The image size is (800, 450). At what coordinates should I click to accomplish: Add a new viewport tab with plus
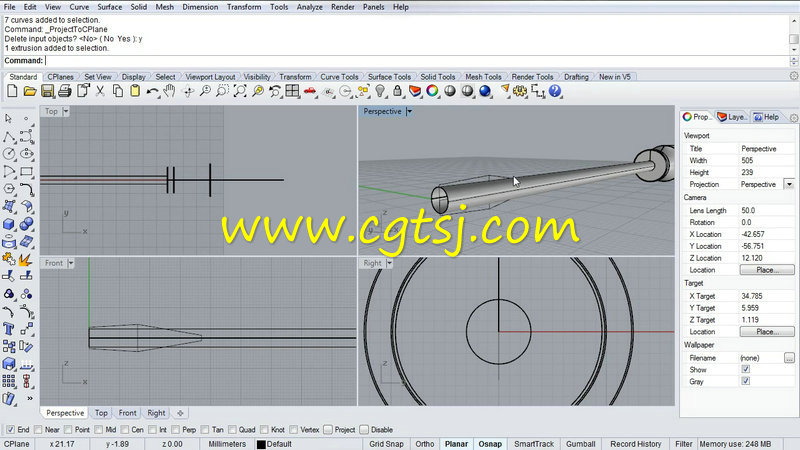point(180,413)
